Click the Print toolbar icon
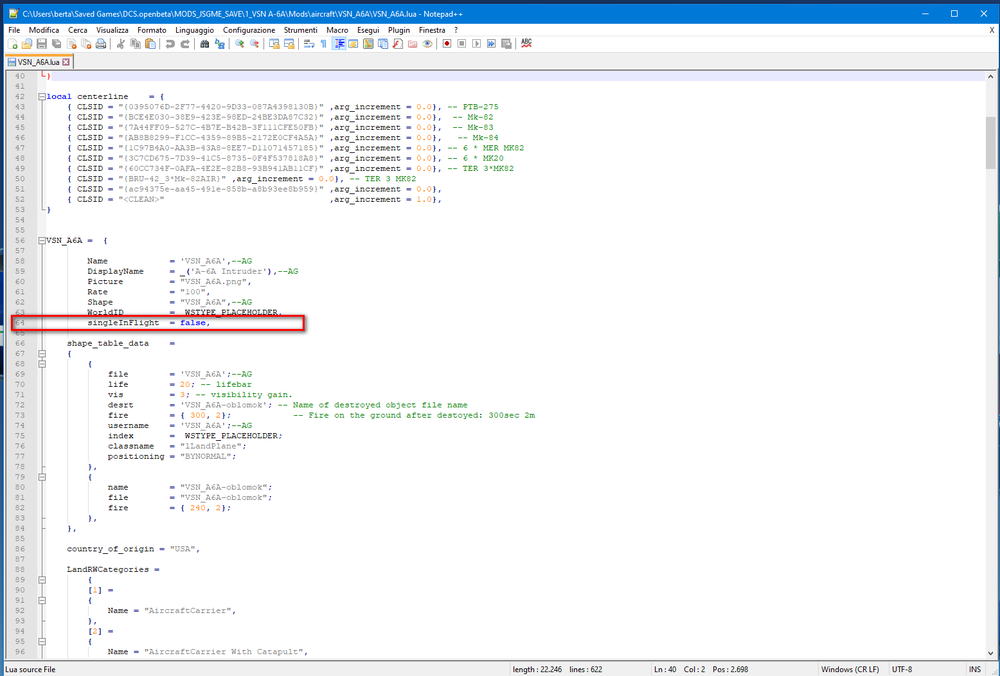Viewport: 1000px width, 676px height. tap(102, 44)
